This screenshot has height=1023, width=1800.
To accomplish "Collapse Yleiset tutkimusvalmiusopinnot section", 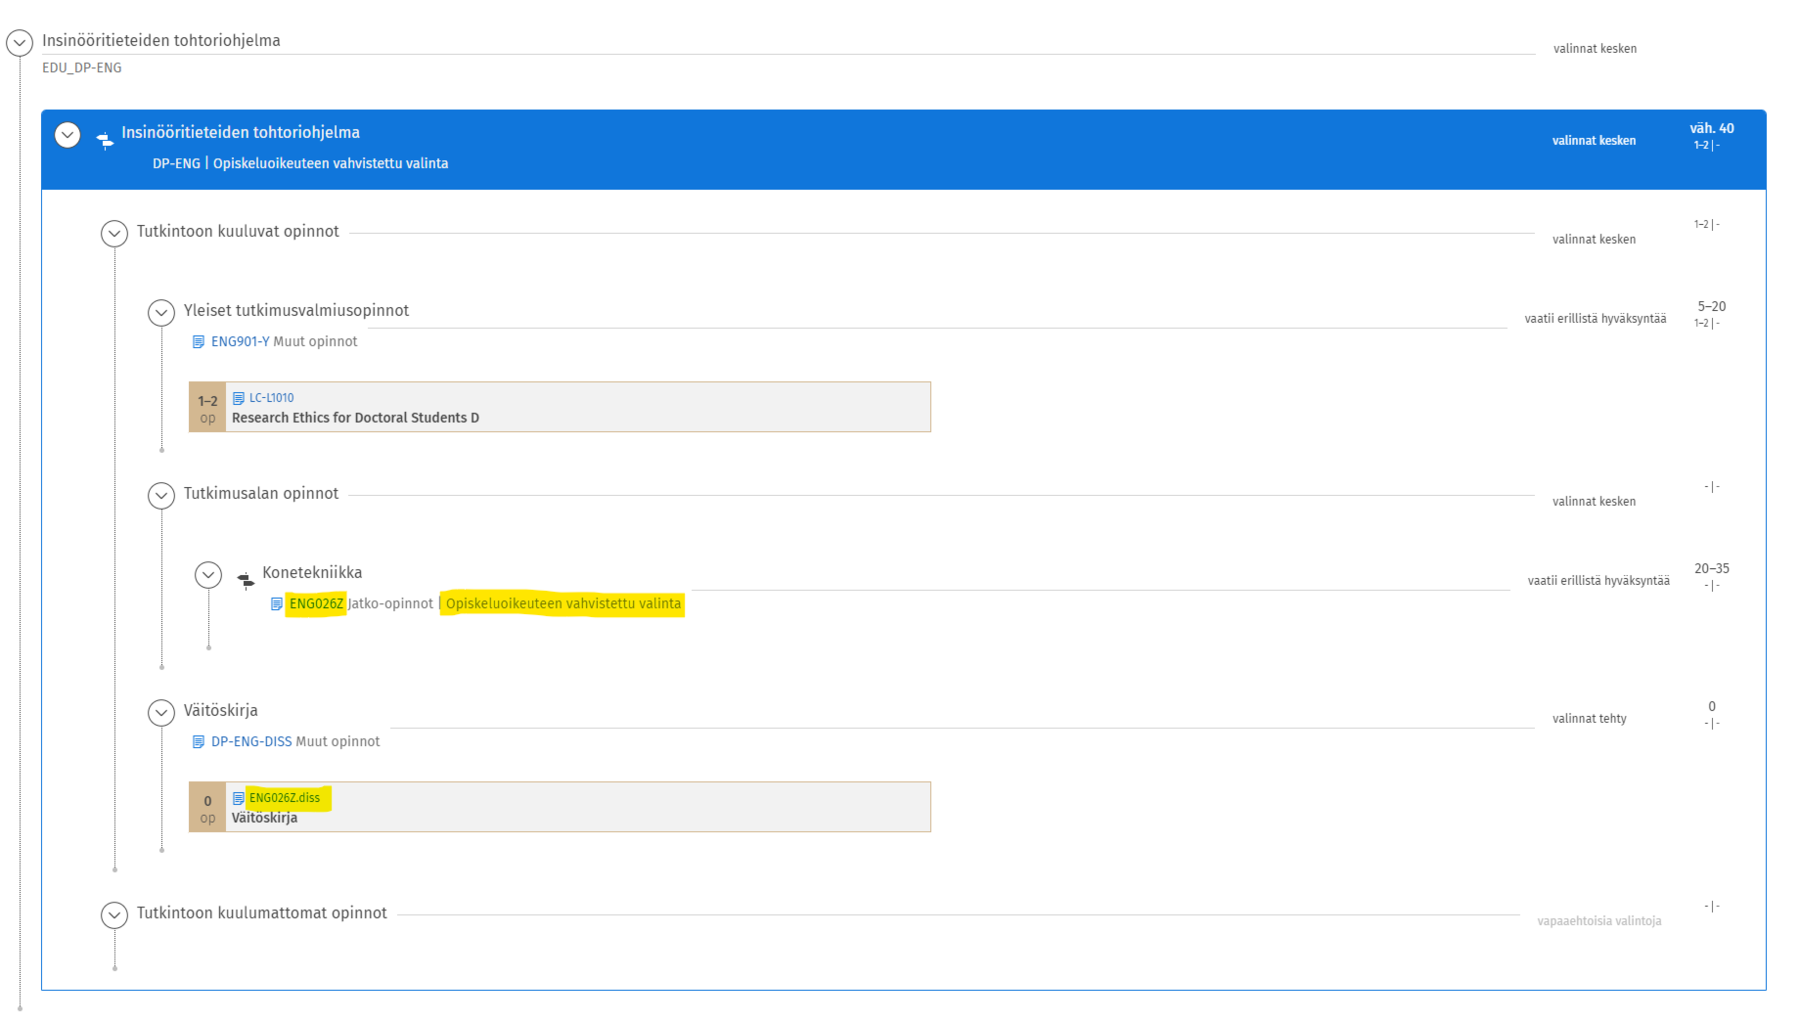I will (161, 312).
